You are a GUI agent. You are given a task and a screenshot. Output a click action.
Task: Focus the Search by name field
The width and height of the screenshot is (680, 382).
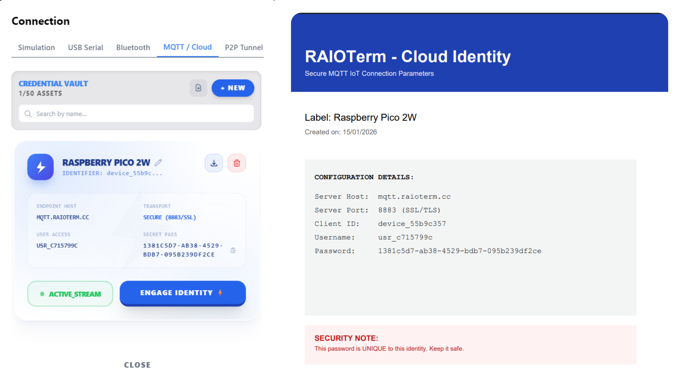136,114
